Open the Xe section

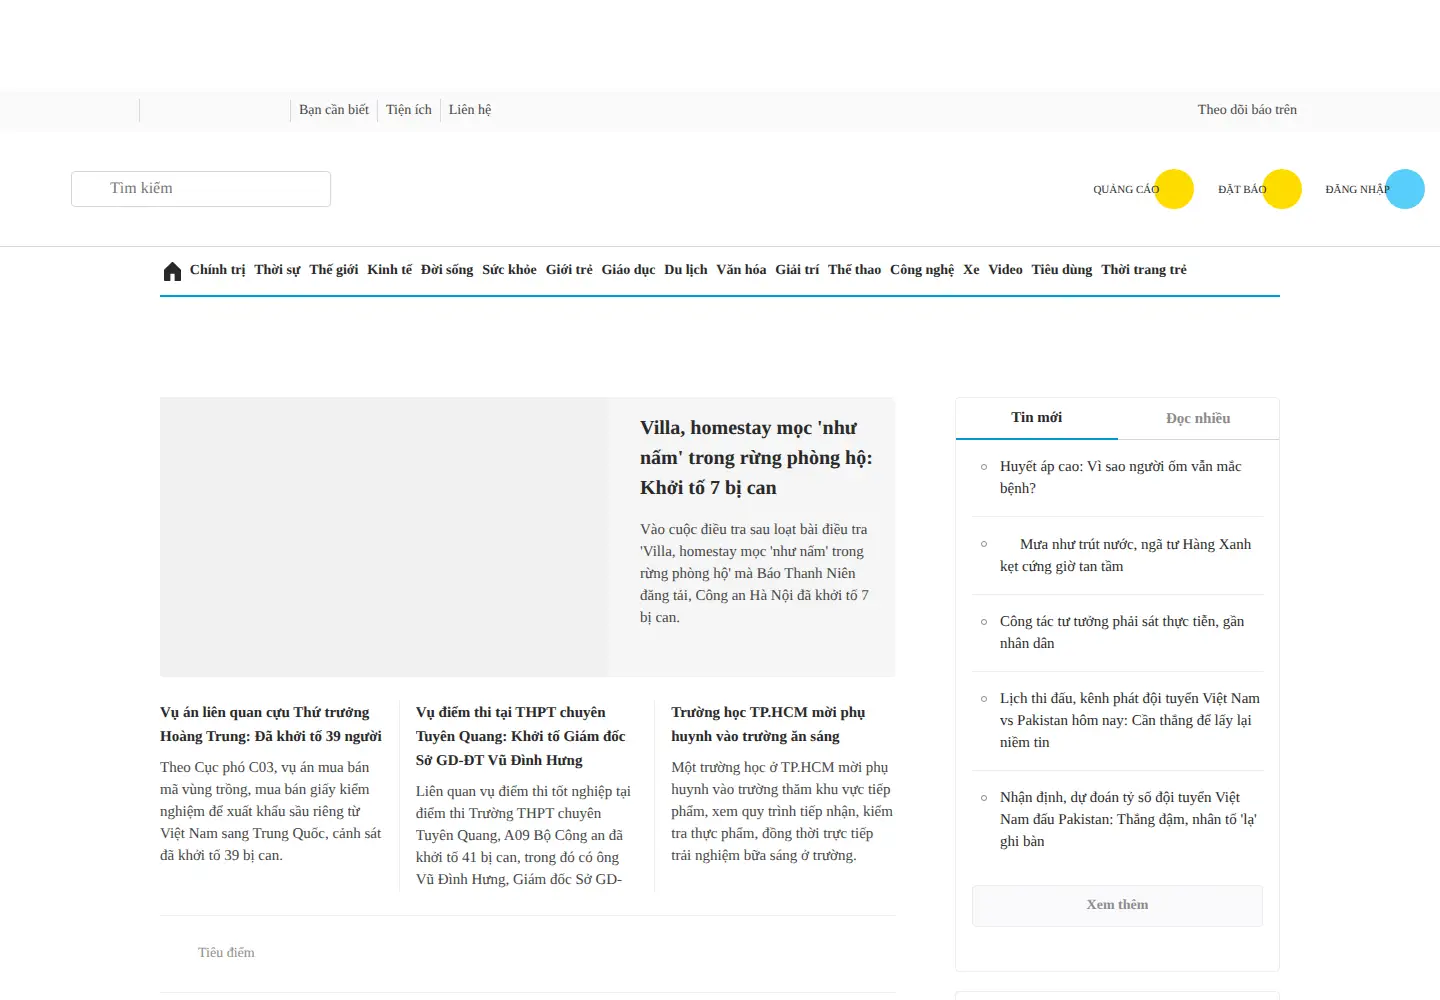(x=971, y=270)
